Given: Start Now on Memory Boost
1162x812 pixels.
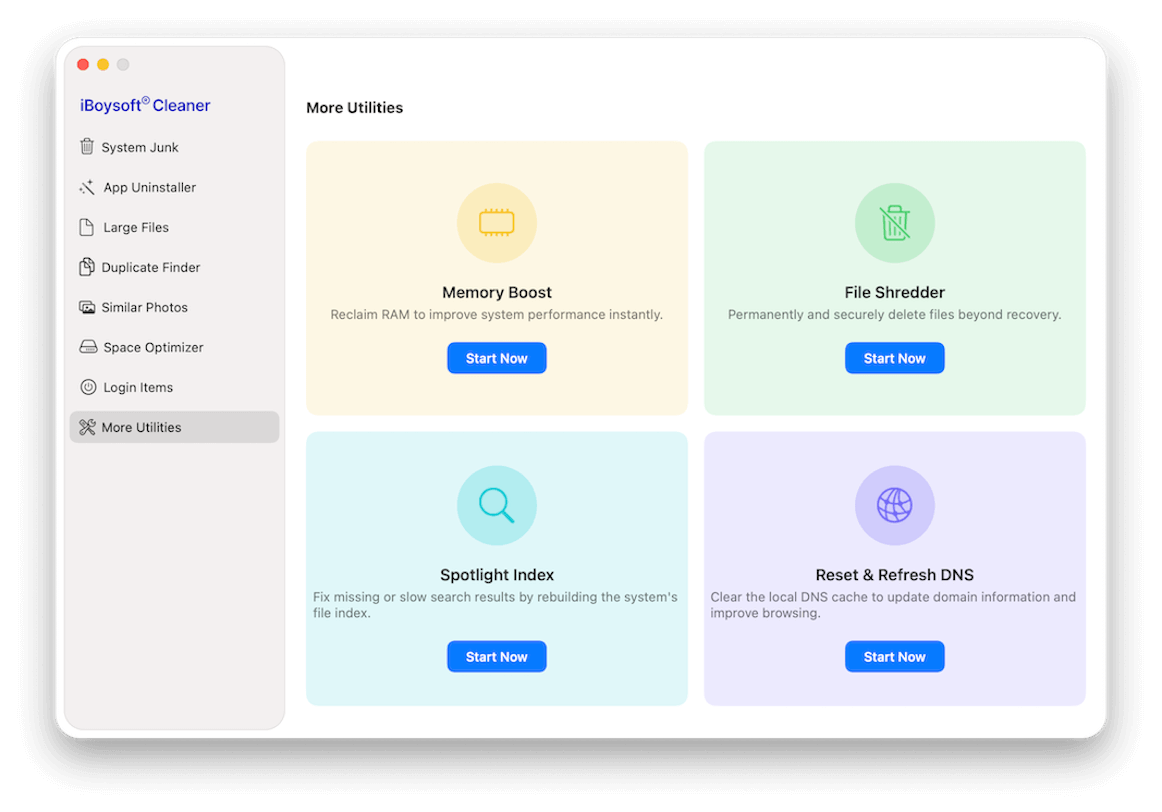Looking at the screenshot, I should tap(497, 357).
